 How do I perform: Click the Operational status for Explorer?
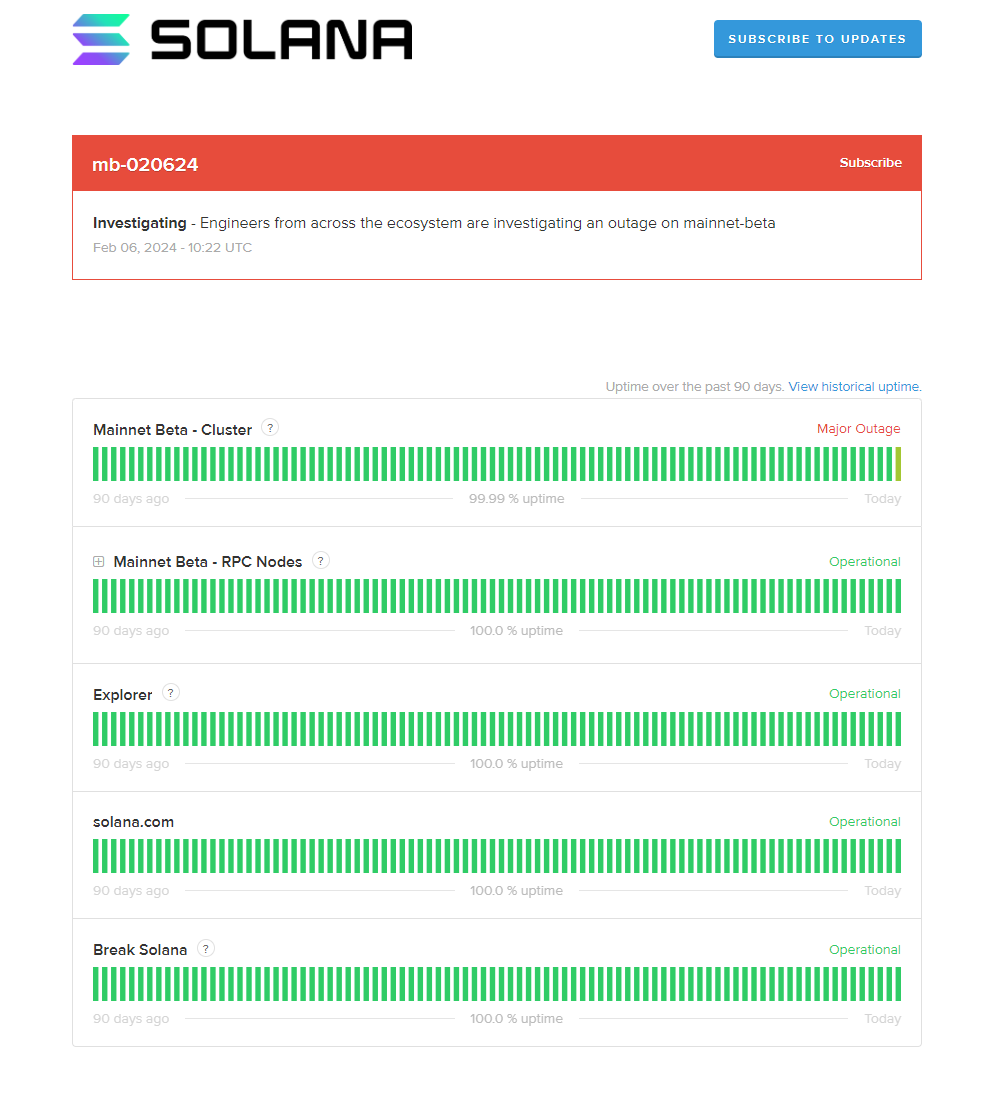pyautogui.click(x=864, y=694)
